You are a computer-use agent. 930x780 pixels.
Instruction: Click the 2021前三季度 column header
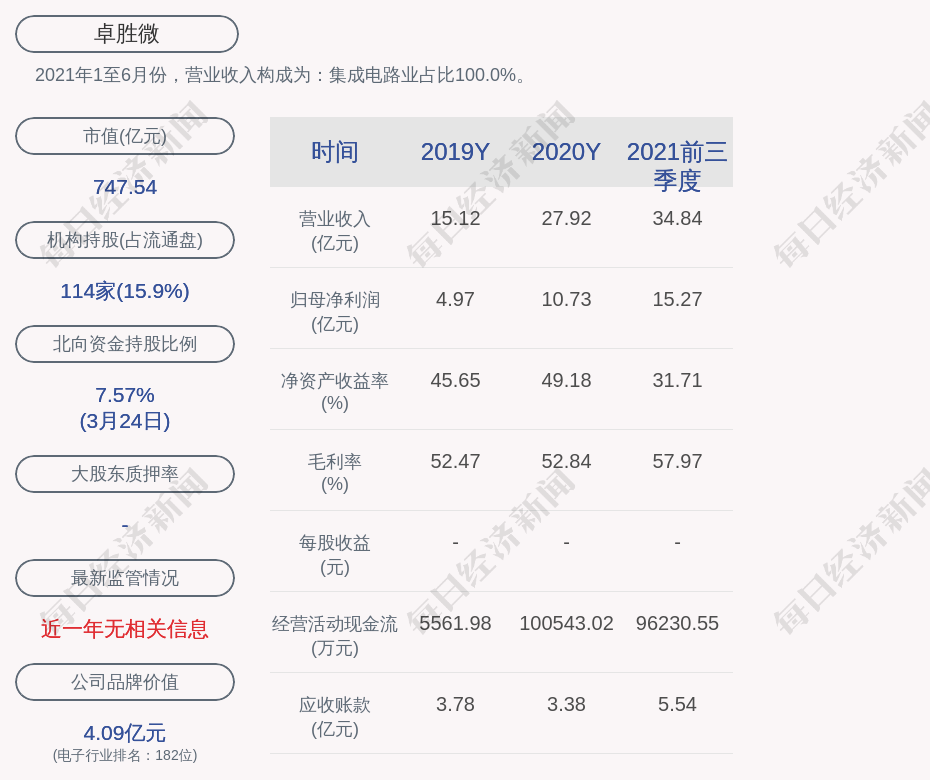(x=677, y=166)
